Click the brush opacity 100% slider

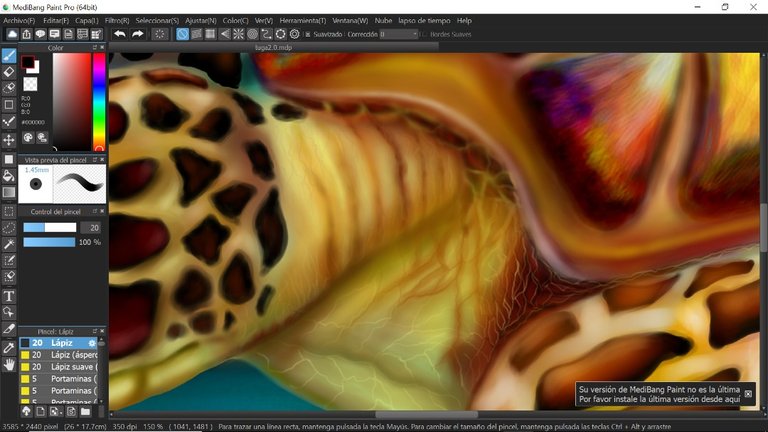click(x=49, y=242)
